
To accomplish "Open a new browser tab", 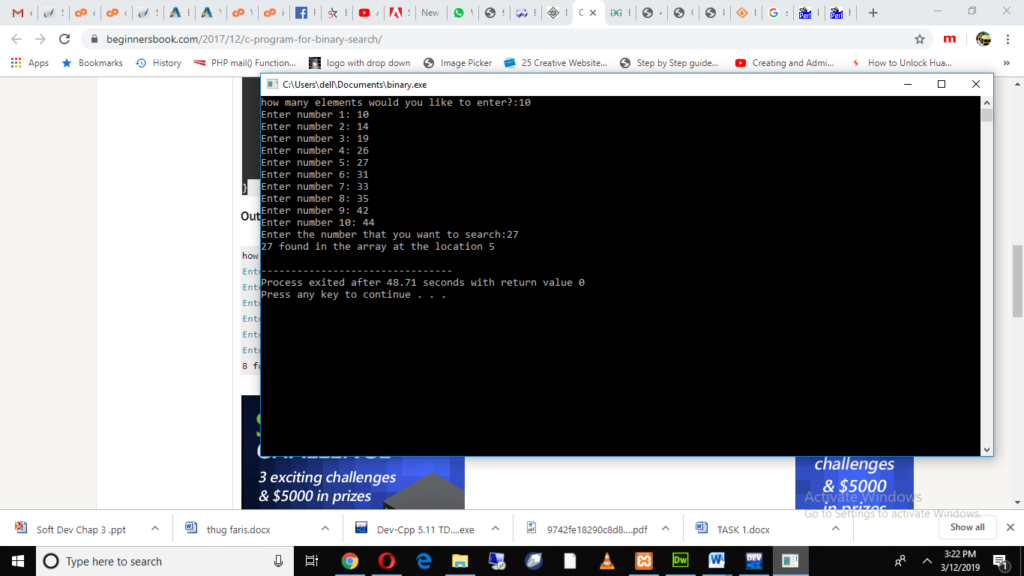I will pyautogui.click(x=872, y=12).
